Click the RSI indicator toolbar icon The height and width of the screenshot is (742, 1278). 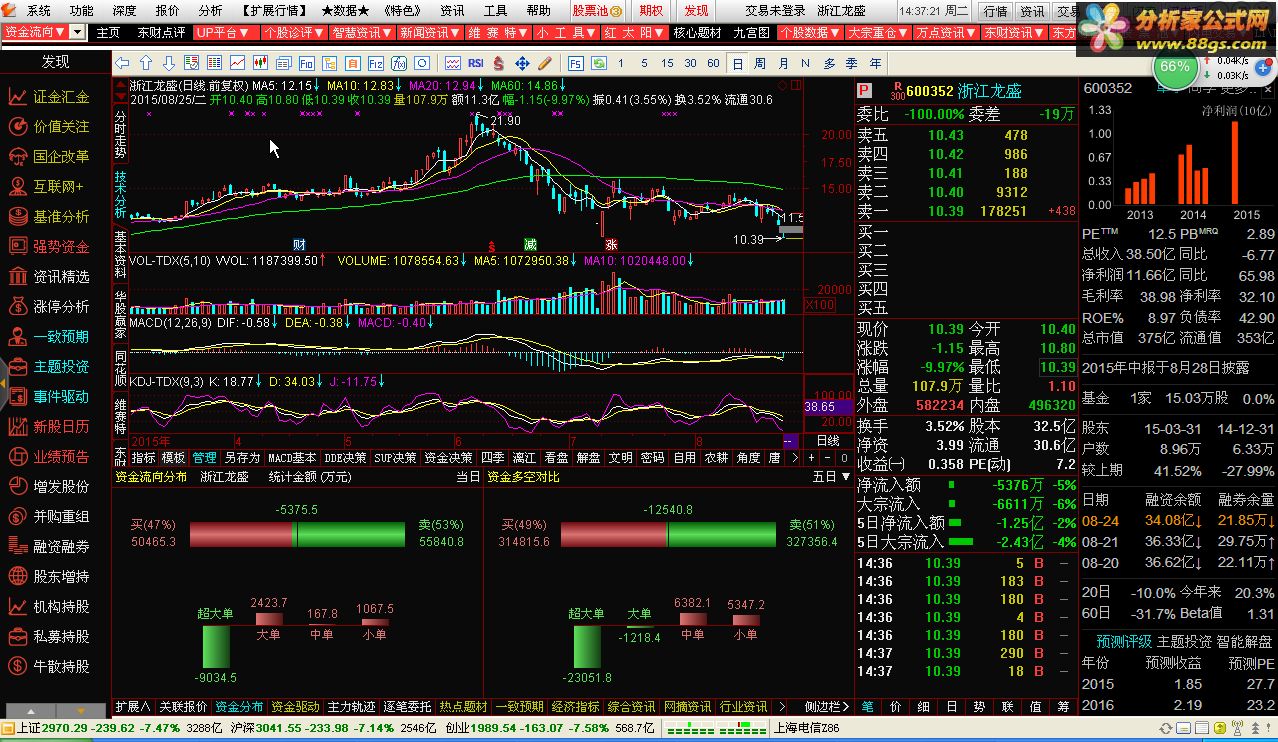point(475,63)
